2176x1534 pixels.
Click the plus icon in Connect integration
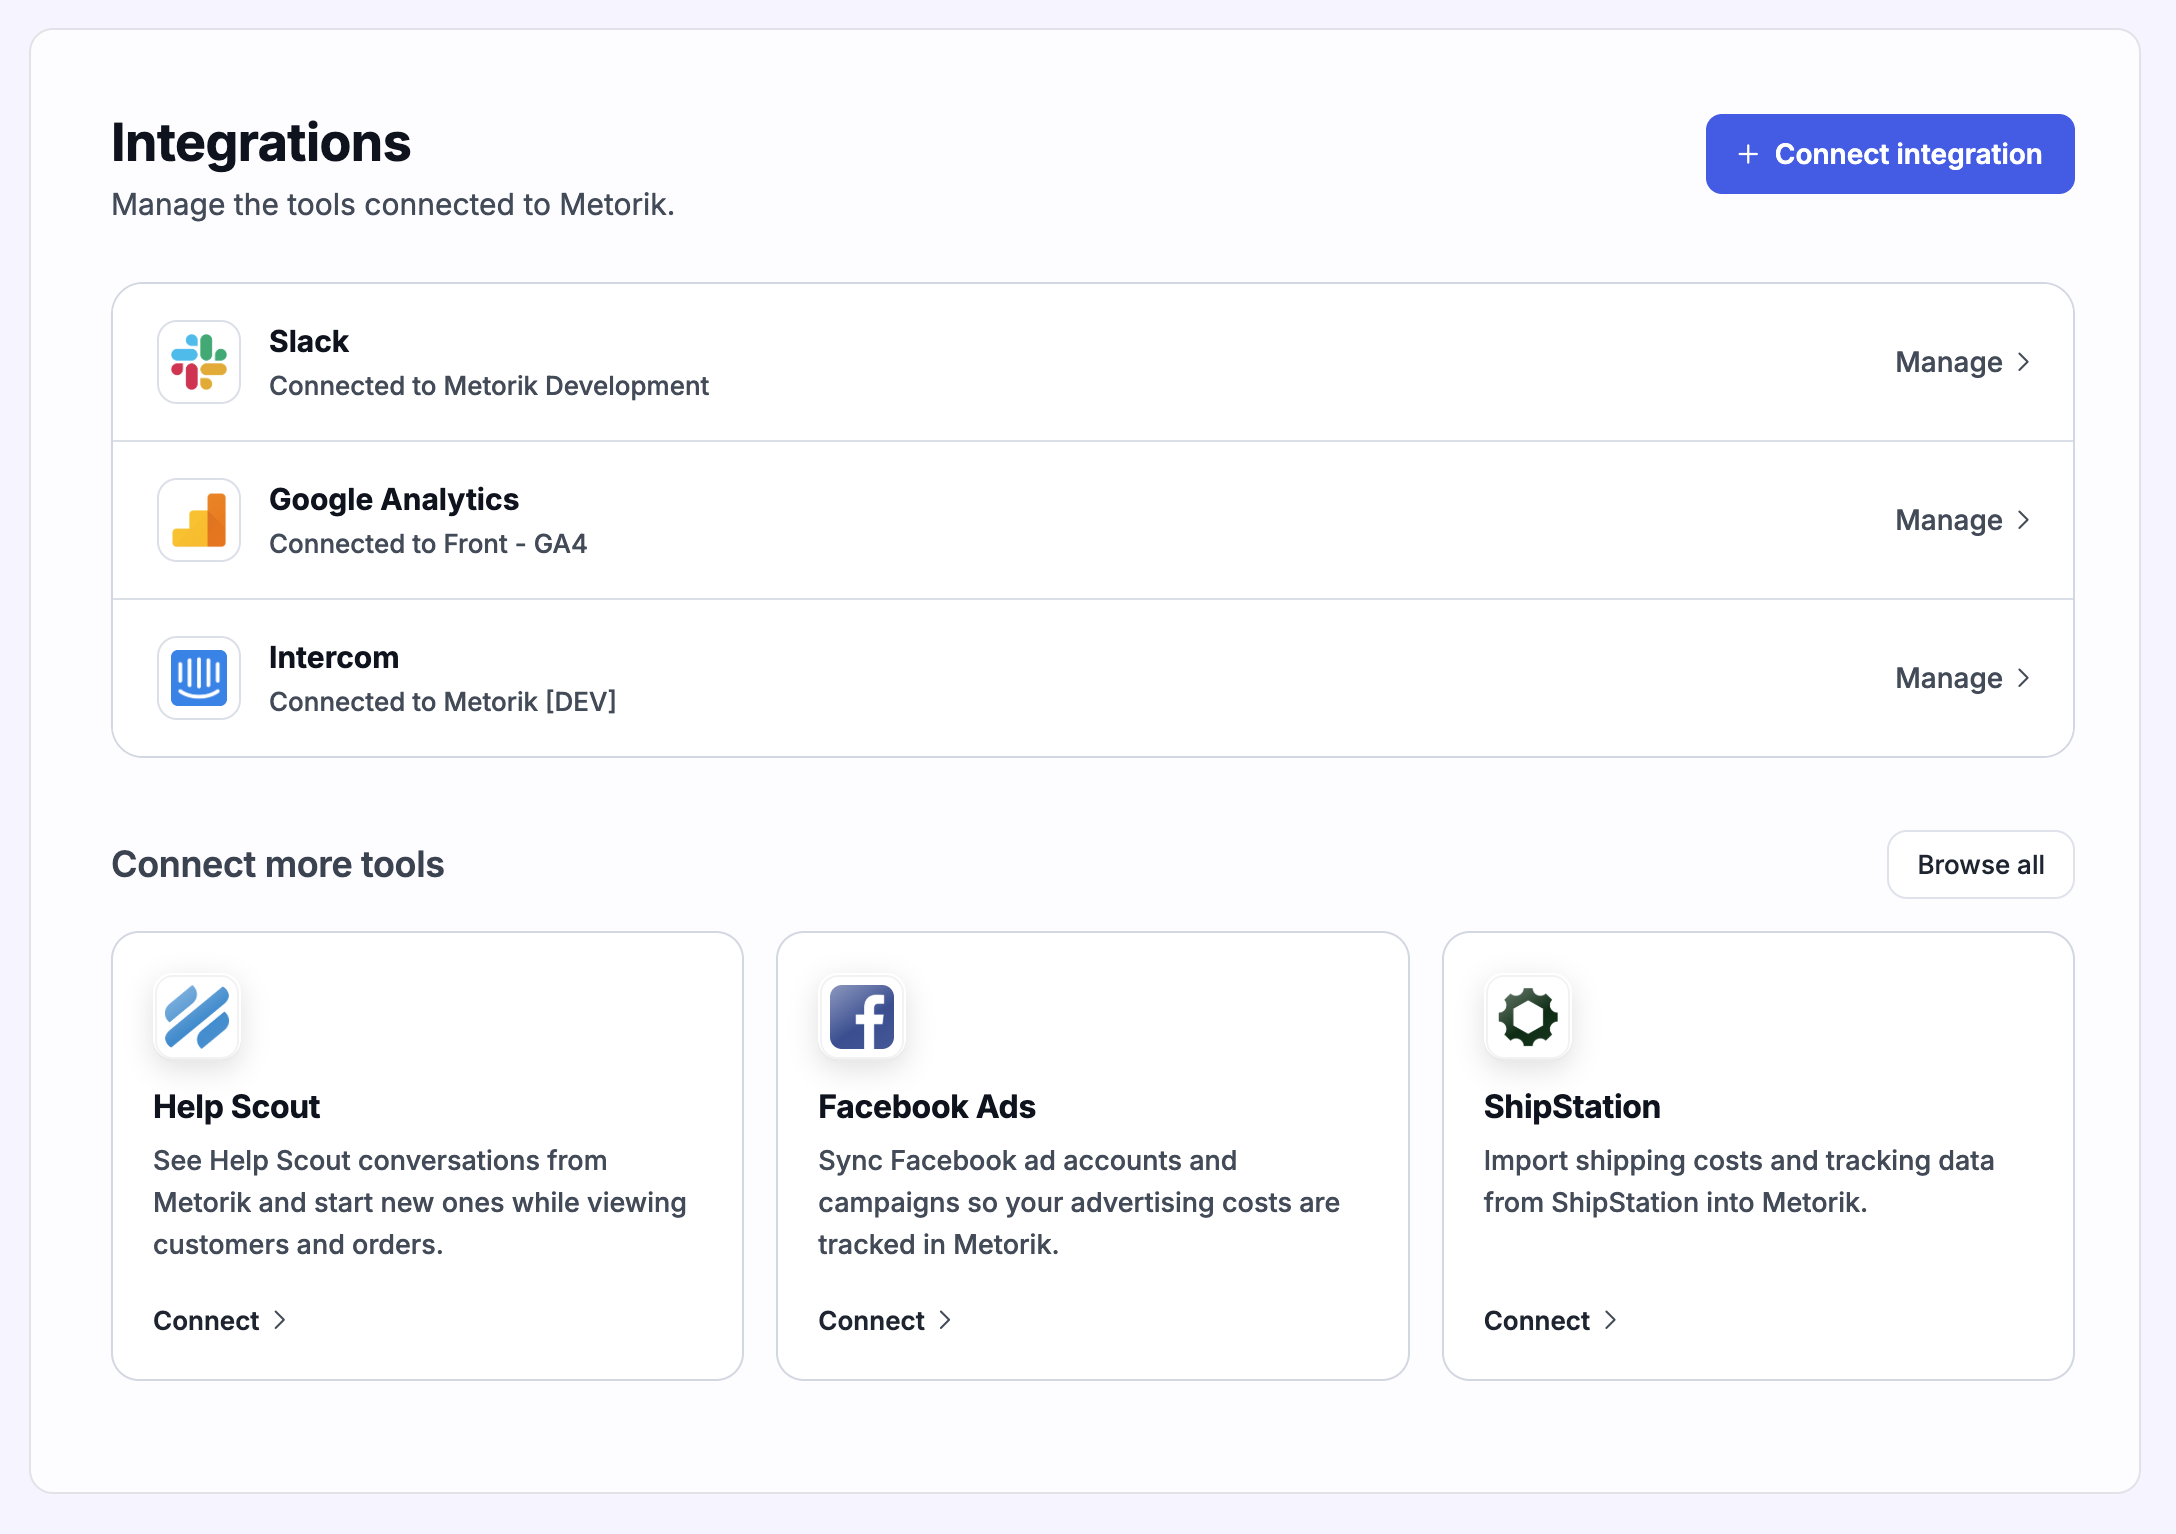pos(1748,154)
